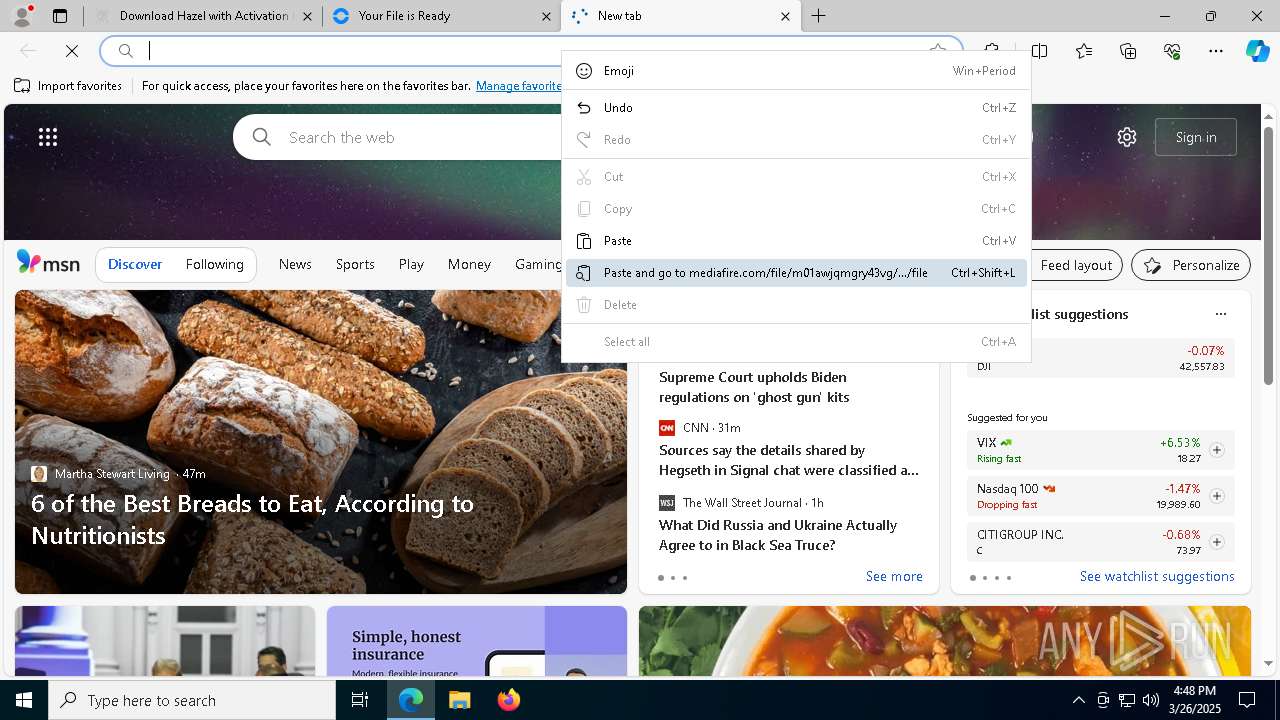This screenshot has width=1280, height=720.
Task: Open the tab actions menu icon
Action: (x=60, y=16)
